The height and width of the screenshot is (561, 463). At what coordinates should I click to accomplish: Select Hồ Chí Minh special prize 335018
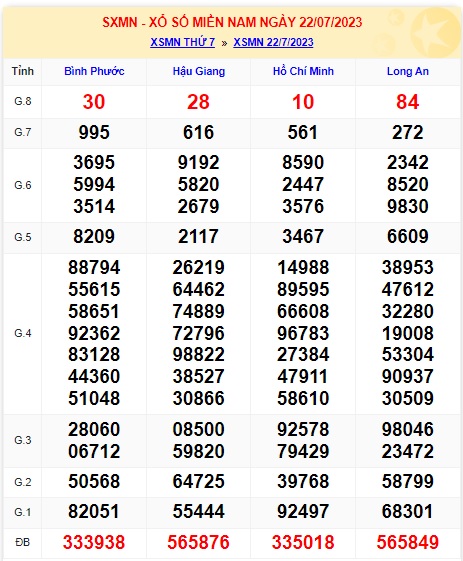(303, 542)
